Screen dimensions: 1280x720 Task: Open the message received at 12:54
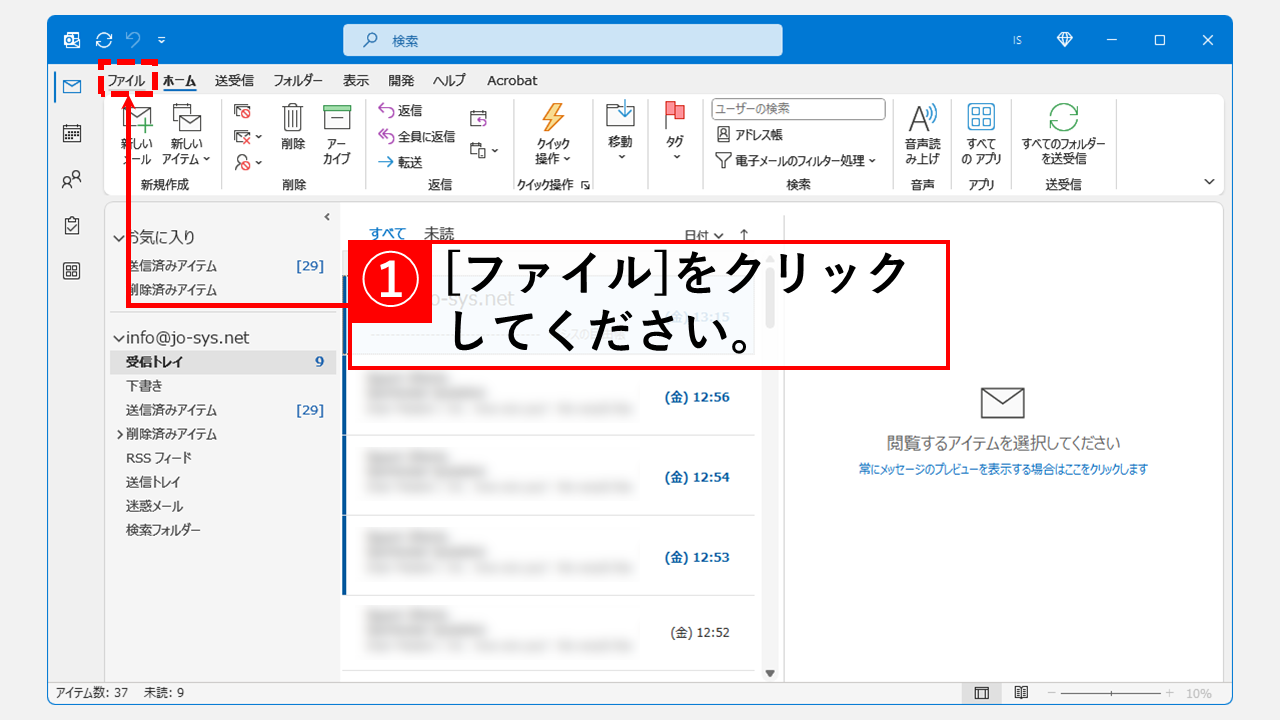549,476
